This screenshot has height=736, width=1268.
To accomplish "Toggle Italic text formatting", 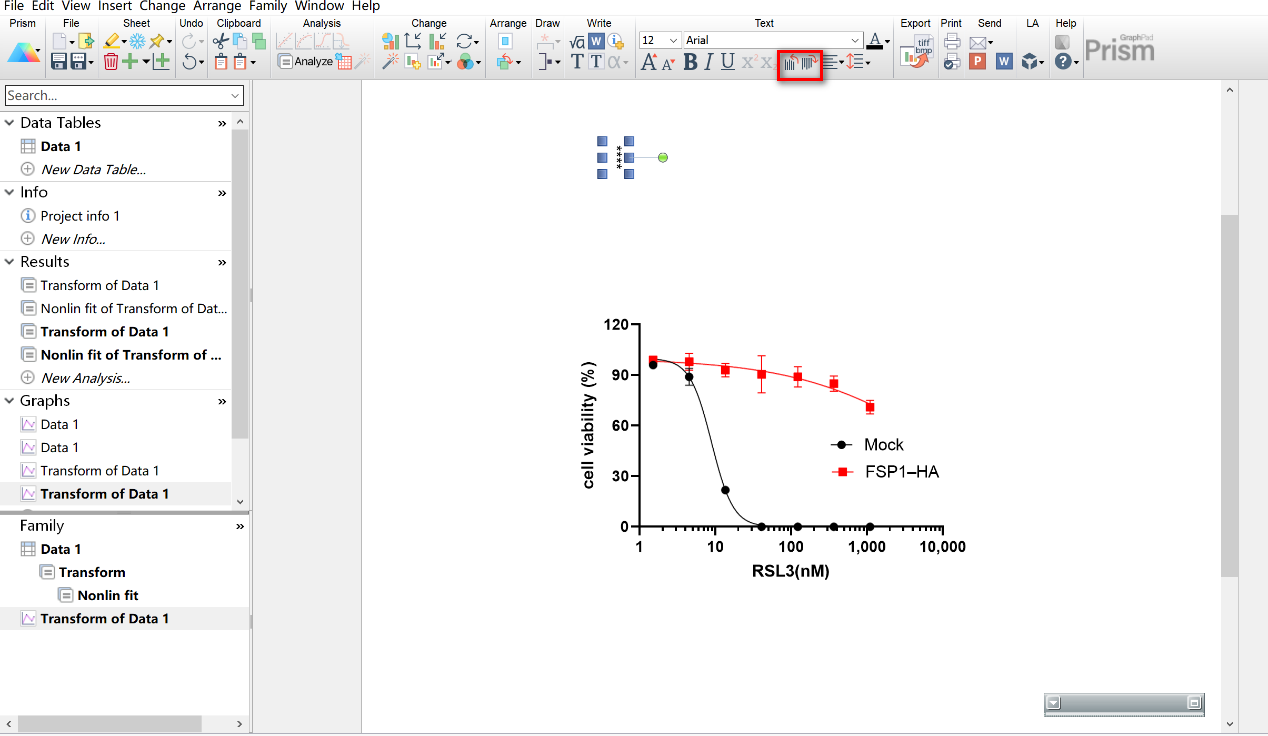I will tap(708, 62).
